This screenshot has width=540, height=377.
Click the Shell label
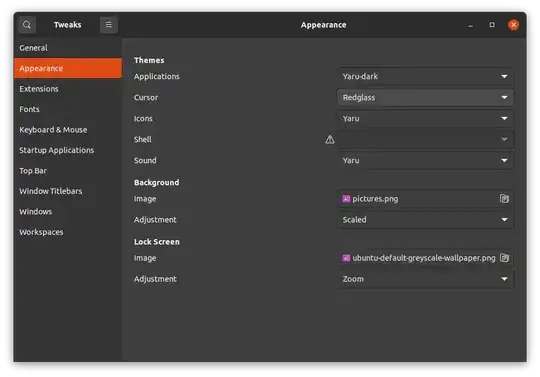(143, 139)
